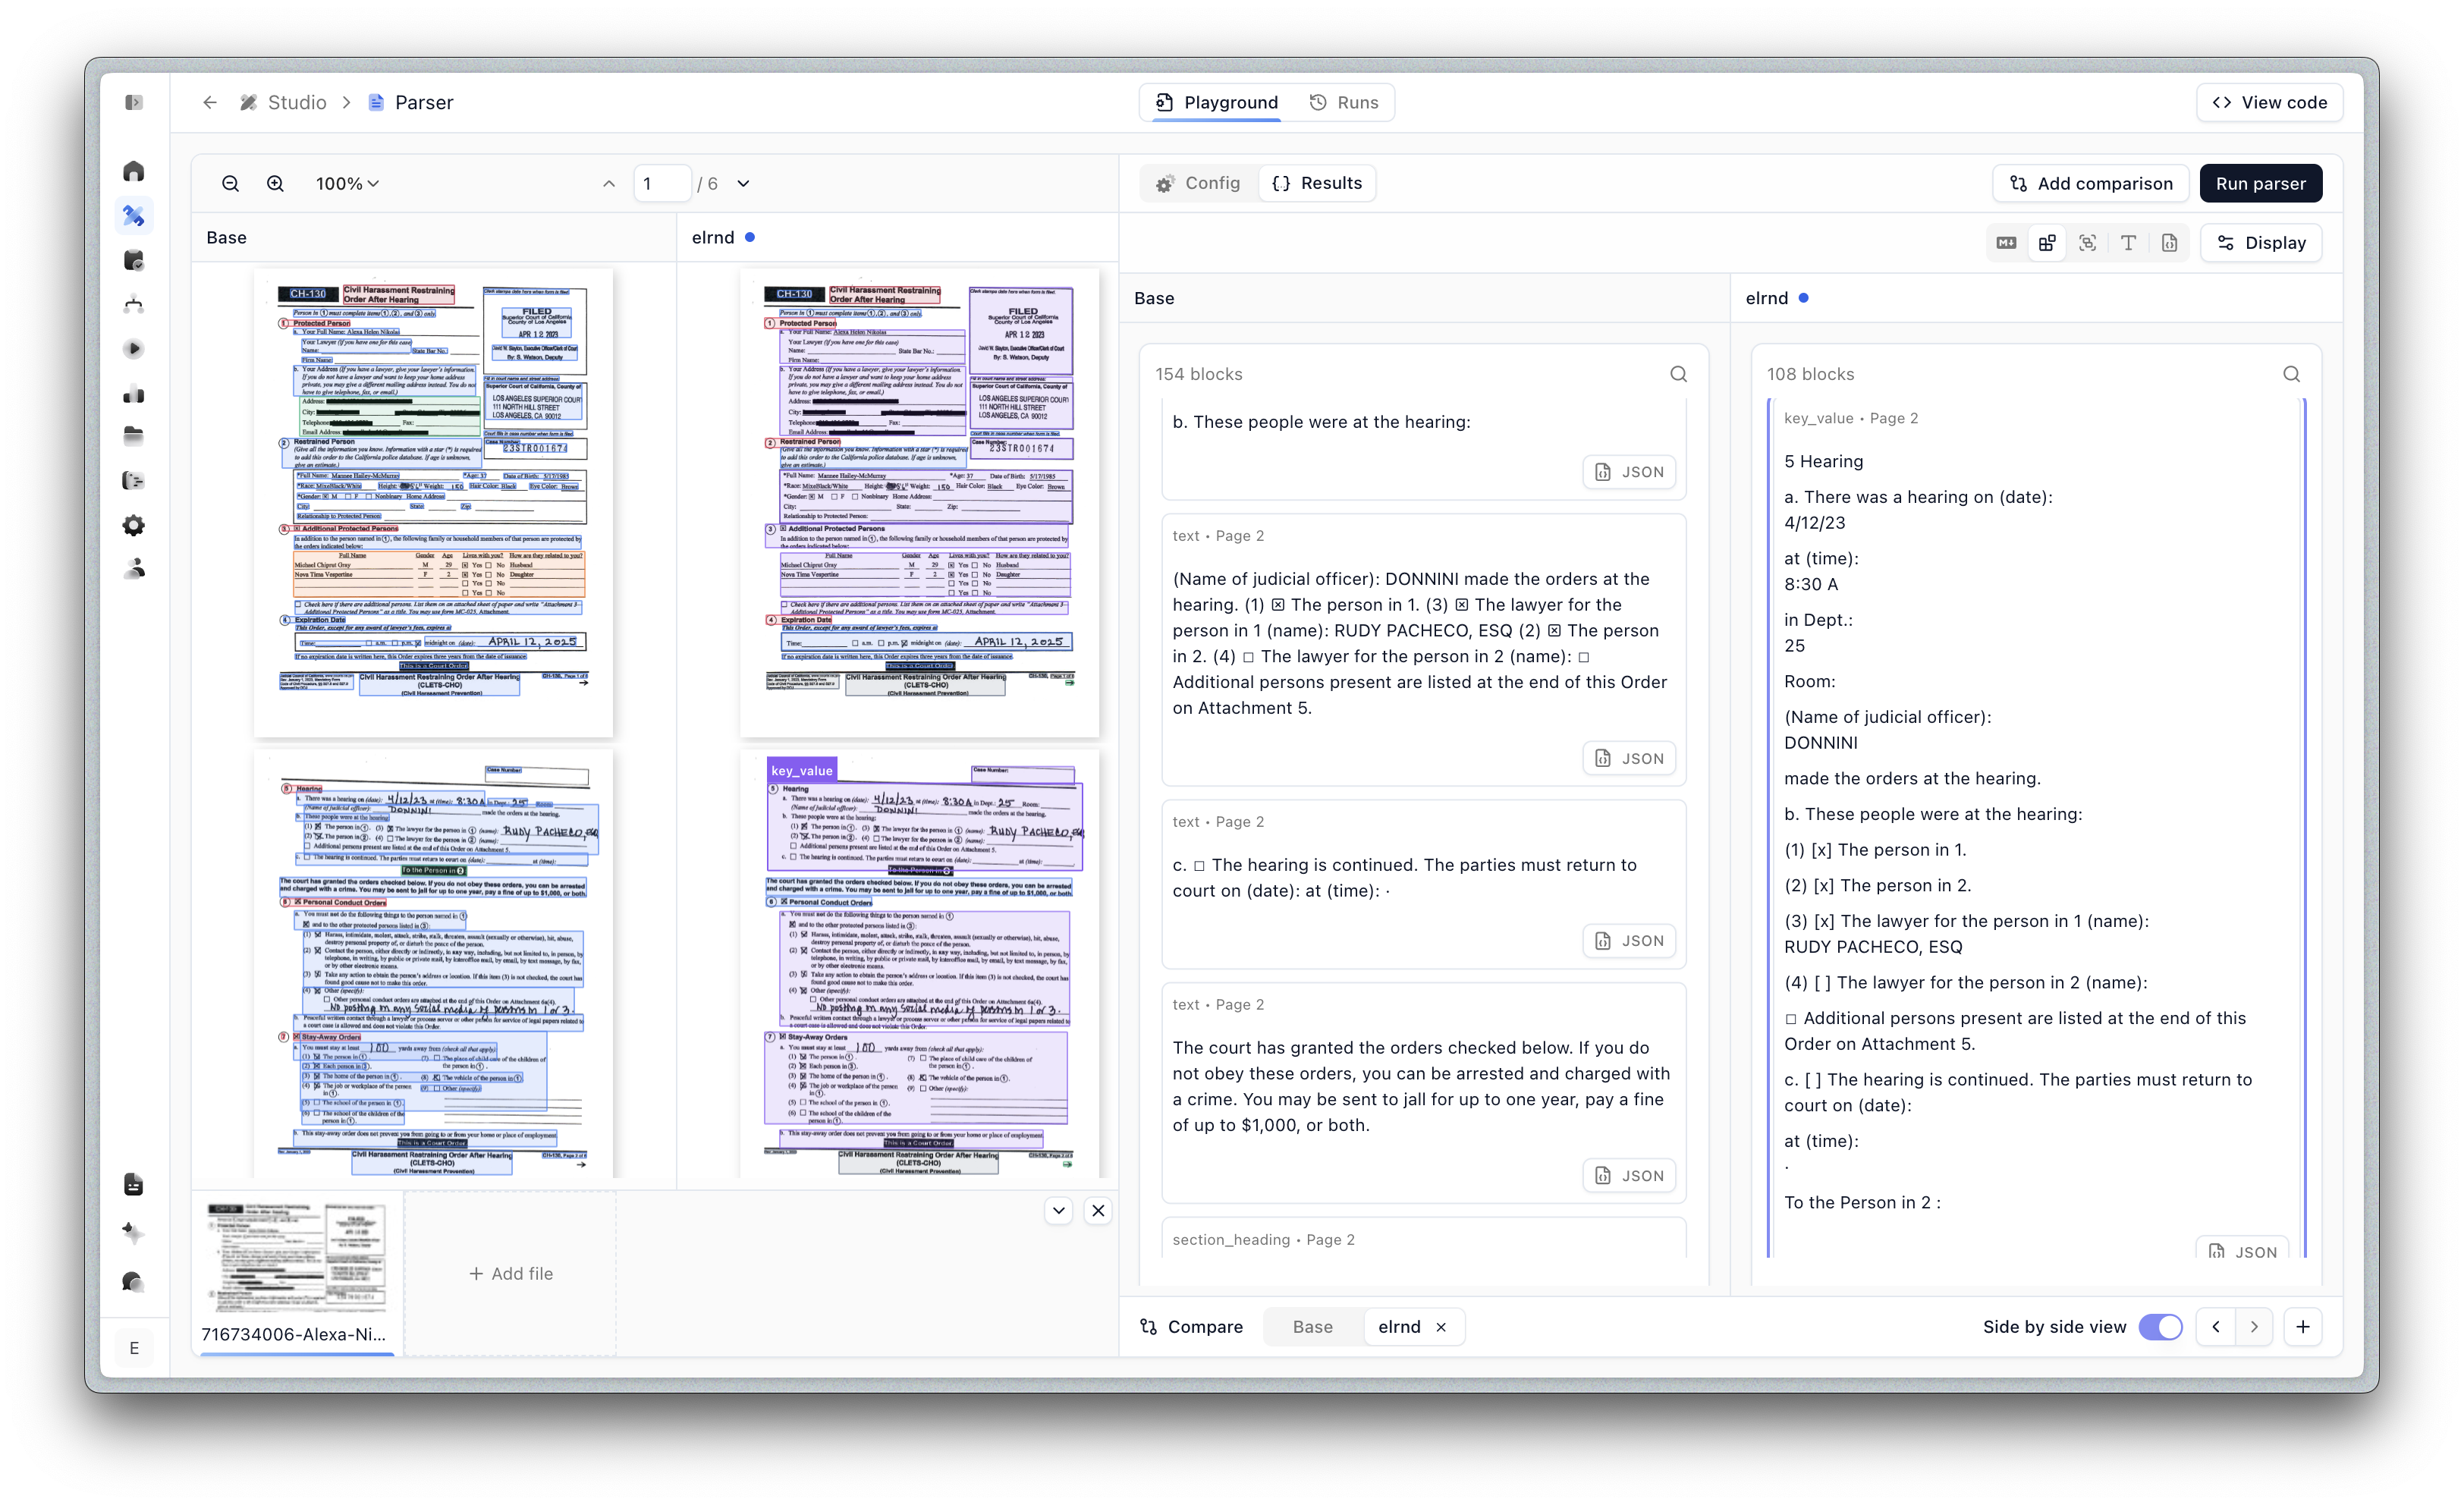Viewport: 2464px width, 1505px height.
Task: Open JSON for 'The court has granted' block
Action: tap(1629, 1176)
